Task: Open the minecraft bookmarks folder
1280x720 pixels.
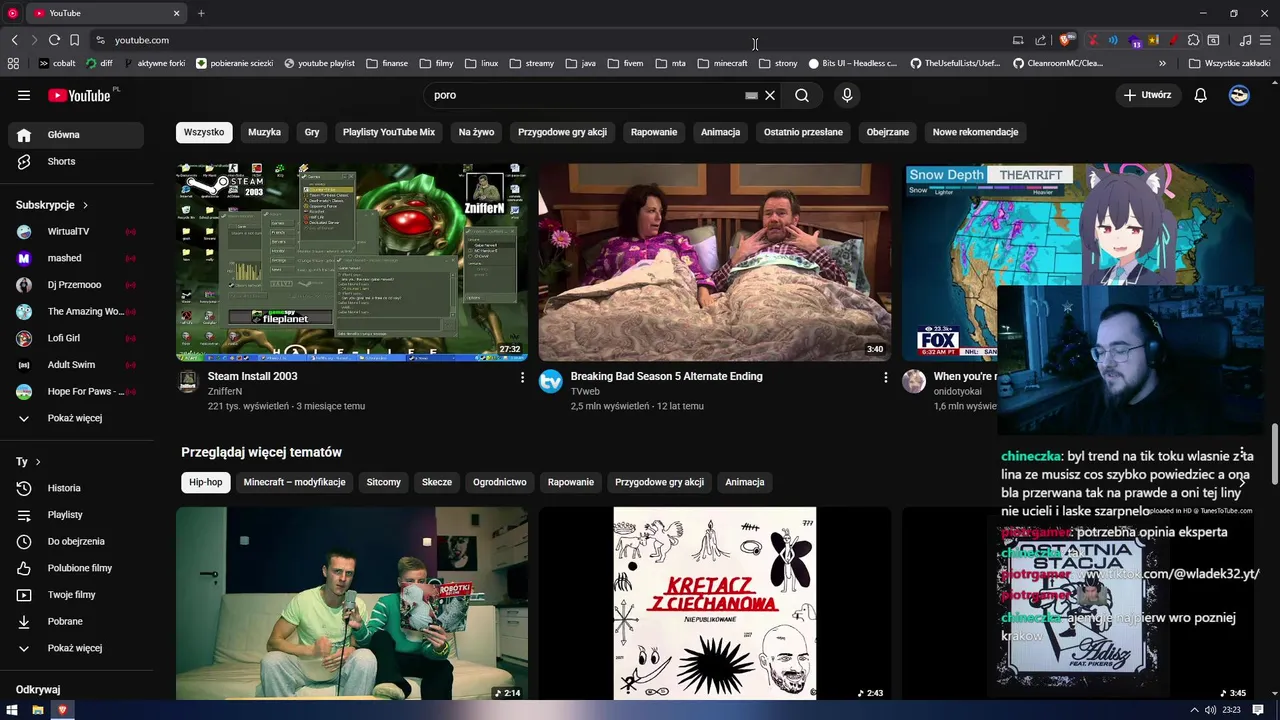Action: point(722,63)
